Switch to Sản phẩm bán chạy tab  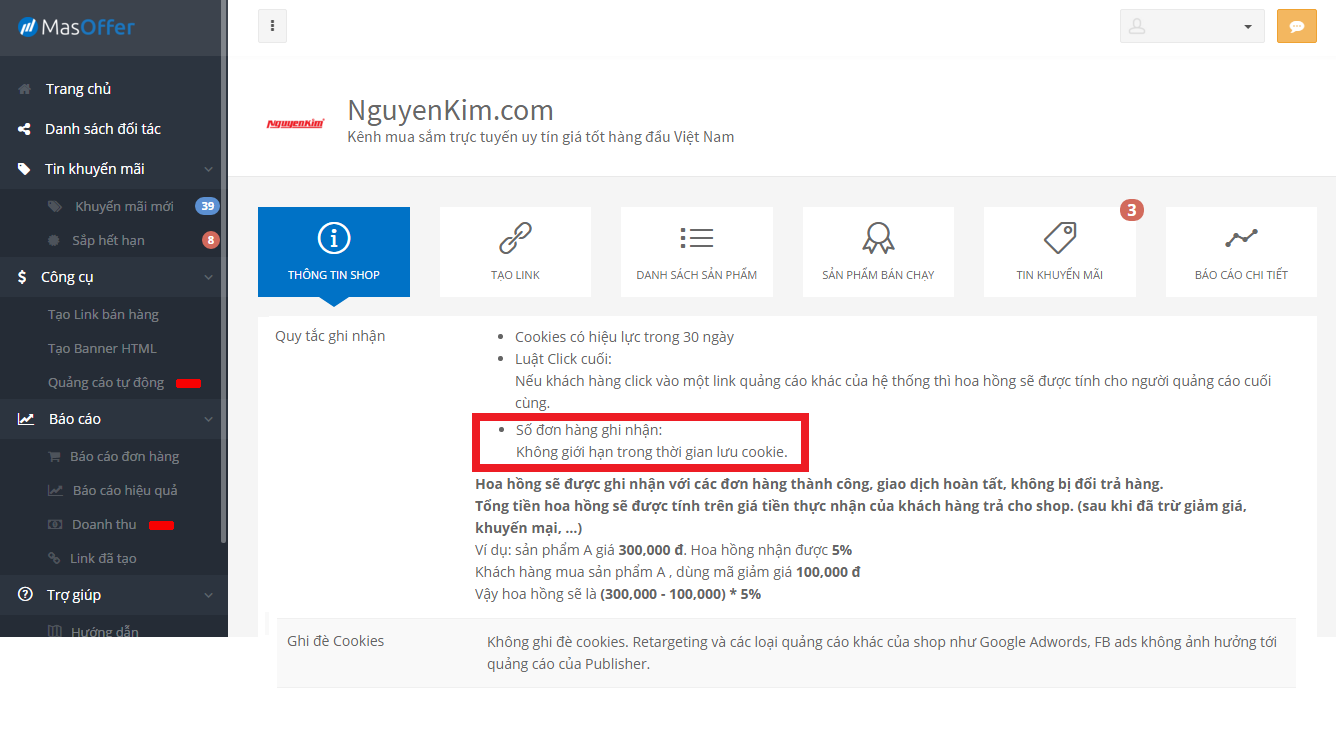click(x=878, y=252)
